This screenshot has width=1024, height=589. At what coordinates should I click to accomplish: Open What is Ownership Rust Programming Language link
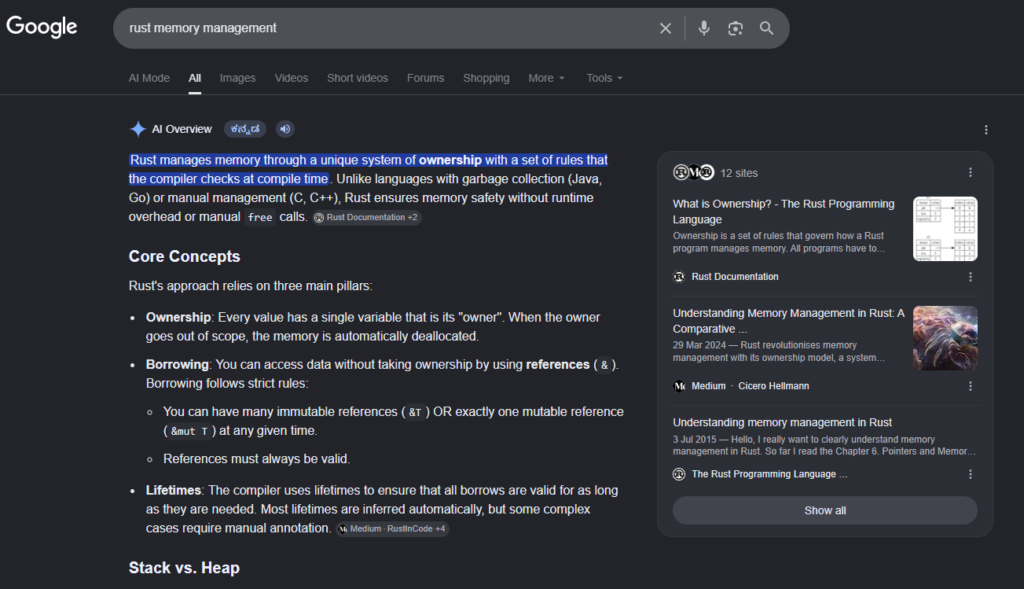click(x=784, y=212)
